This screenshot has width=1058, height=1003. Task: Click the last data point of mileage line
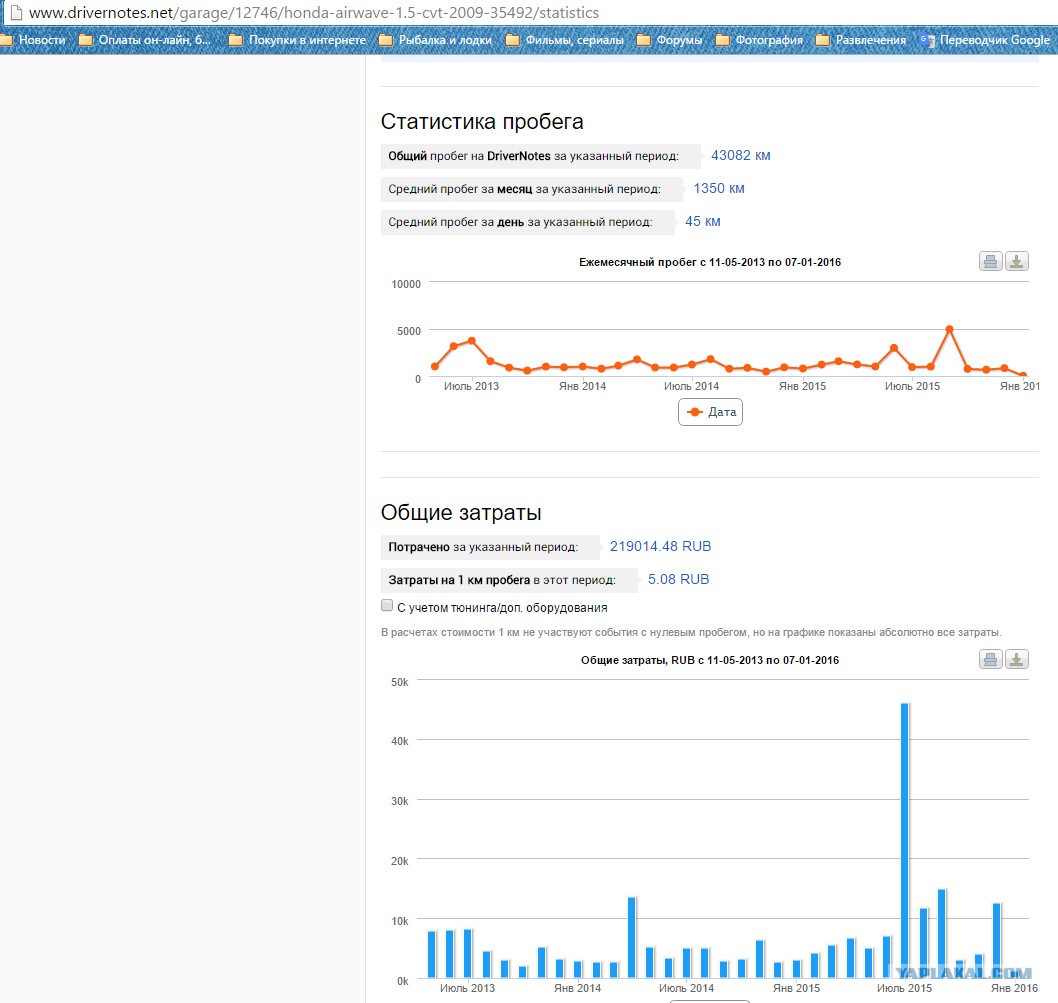pyautogui.click(x=1024, y=375)
